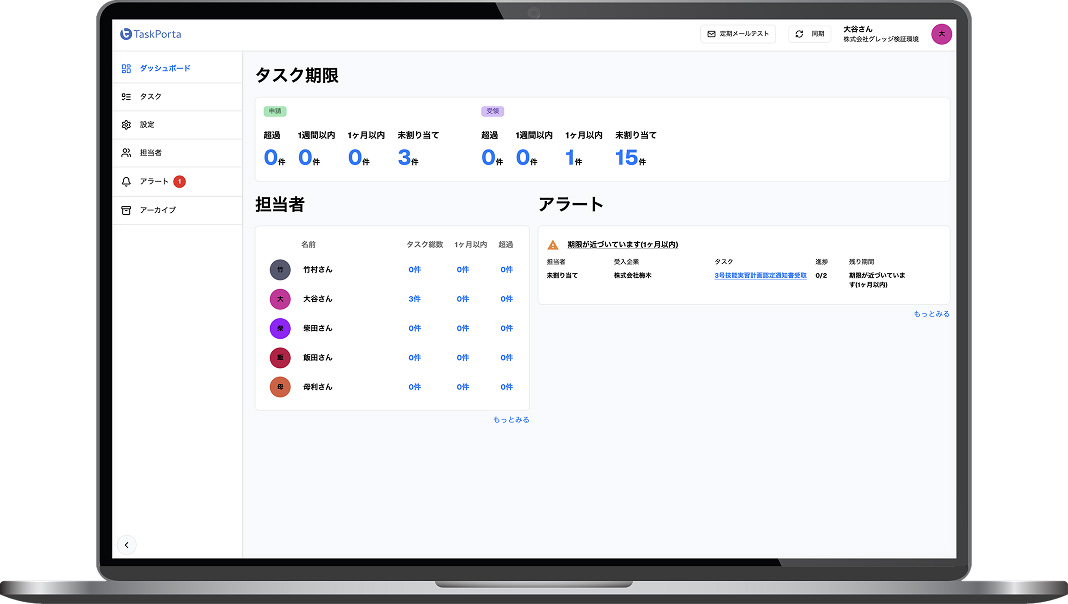Image resolution: width=1068 pixels, height=604 pixels.
Task: Open アーカイブ via the archive box icon
Action: pos(124,210)
